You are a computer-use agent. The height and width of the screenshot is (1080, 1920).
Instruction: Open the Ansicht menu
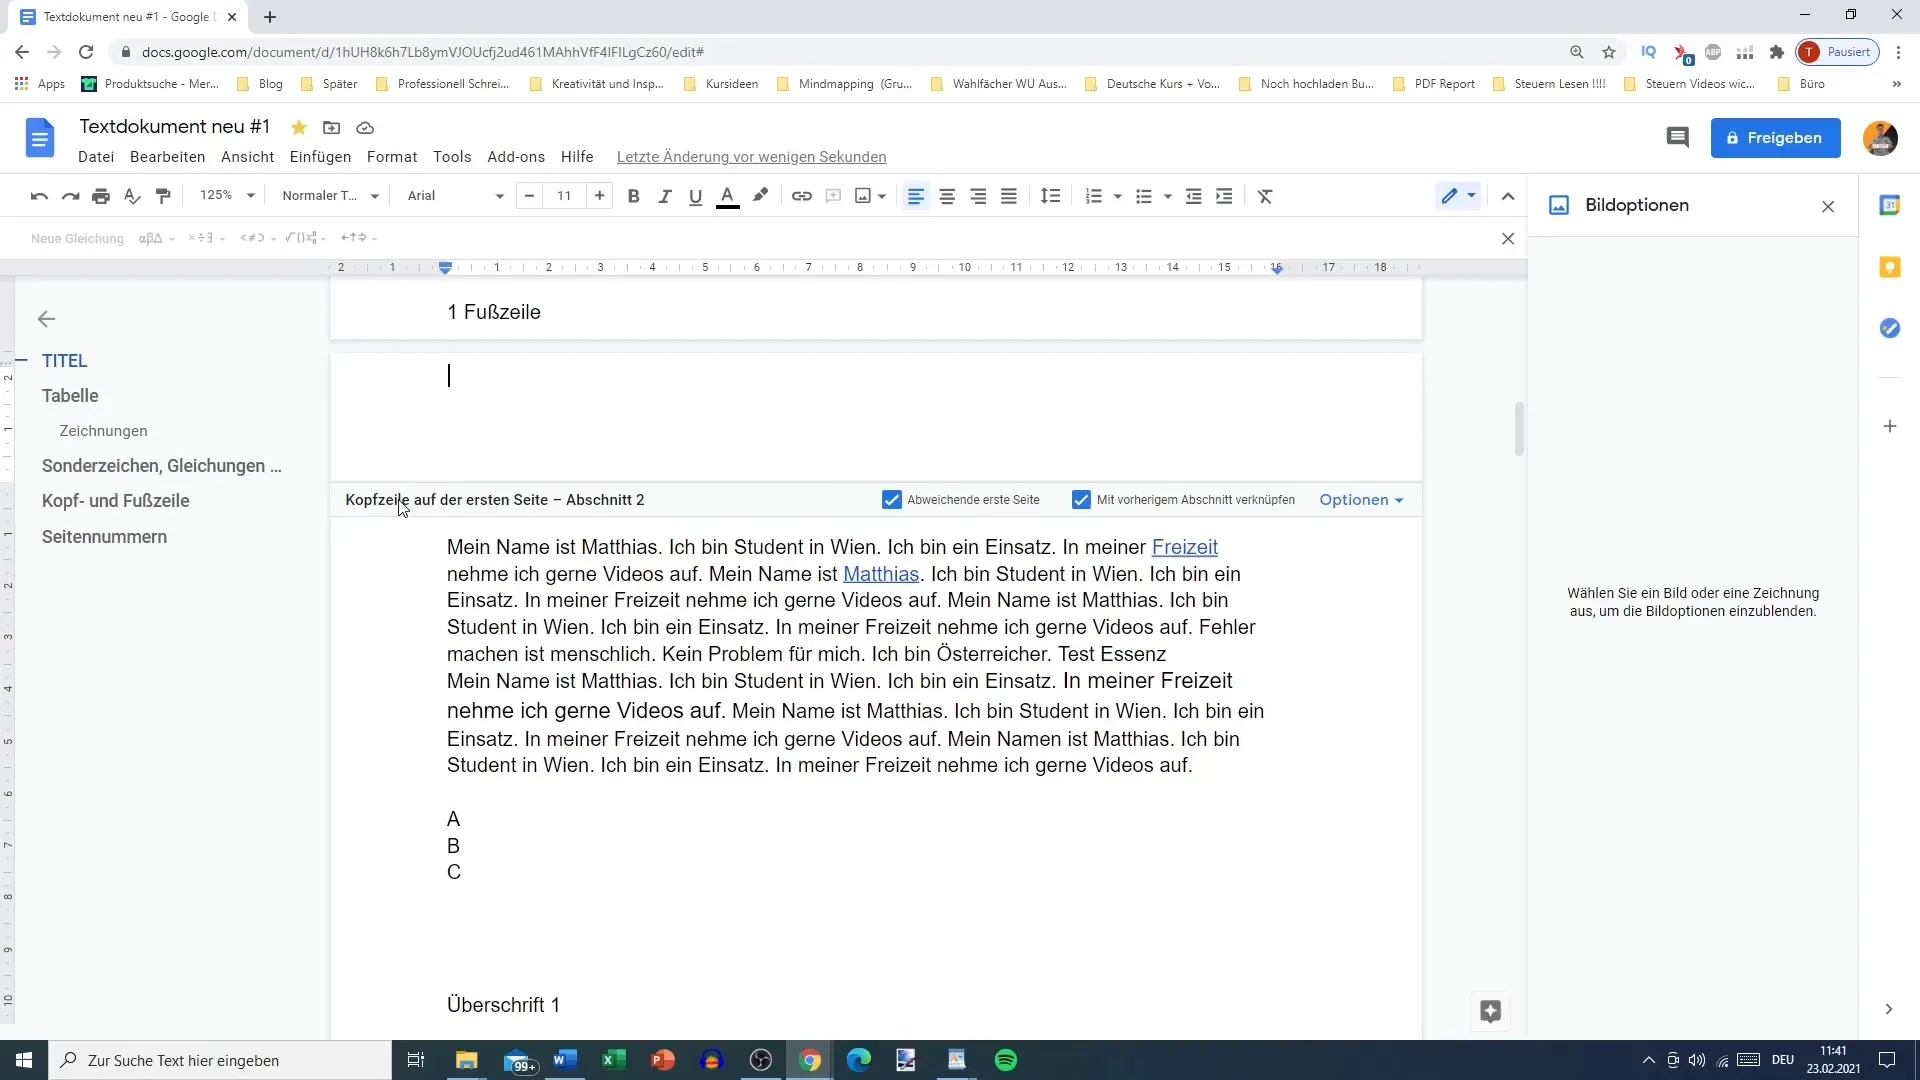pos(247,157)
